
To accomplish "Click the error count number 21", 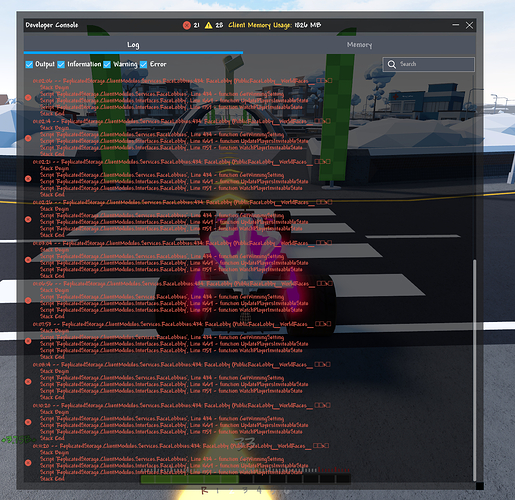I will pos(197,25).
